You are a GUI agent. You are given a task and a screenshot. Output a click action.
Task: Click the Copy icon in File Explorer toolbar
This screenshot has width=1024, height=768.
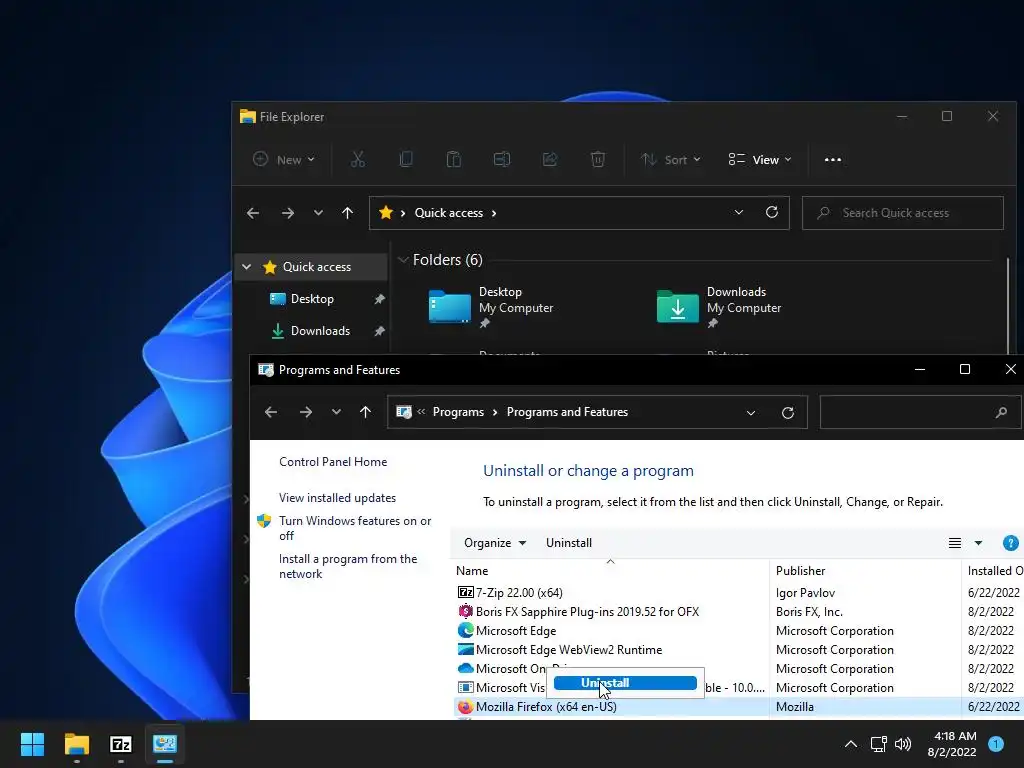pos(406,159)
